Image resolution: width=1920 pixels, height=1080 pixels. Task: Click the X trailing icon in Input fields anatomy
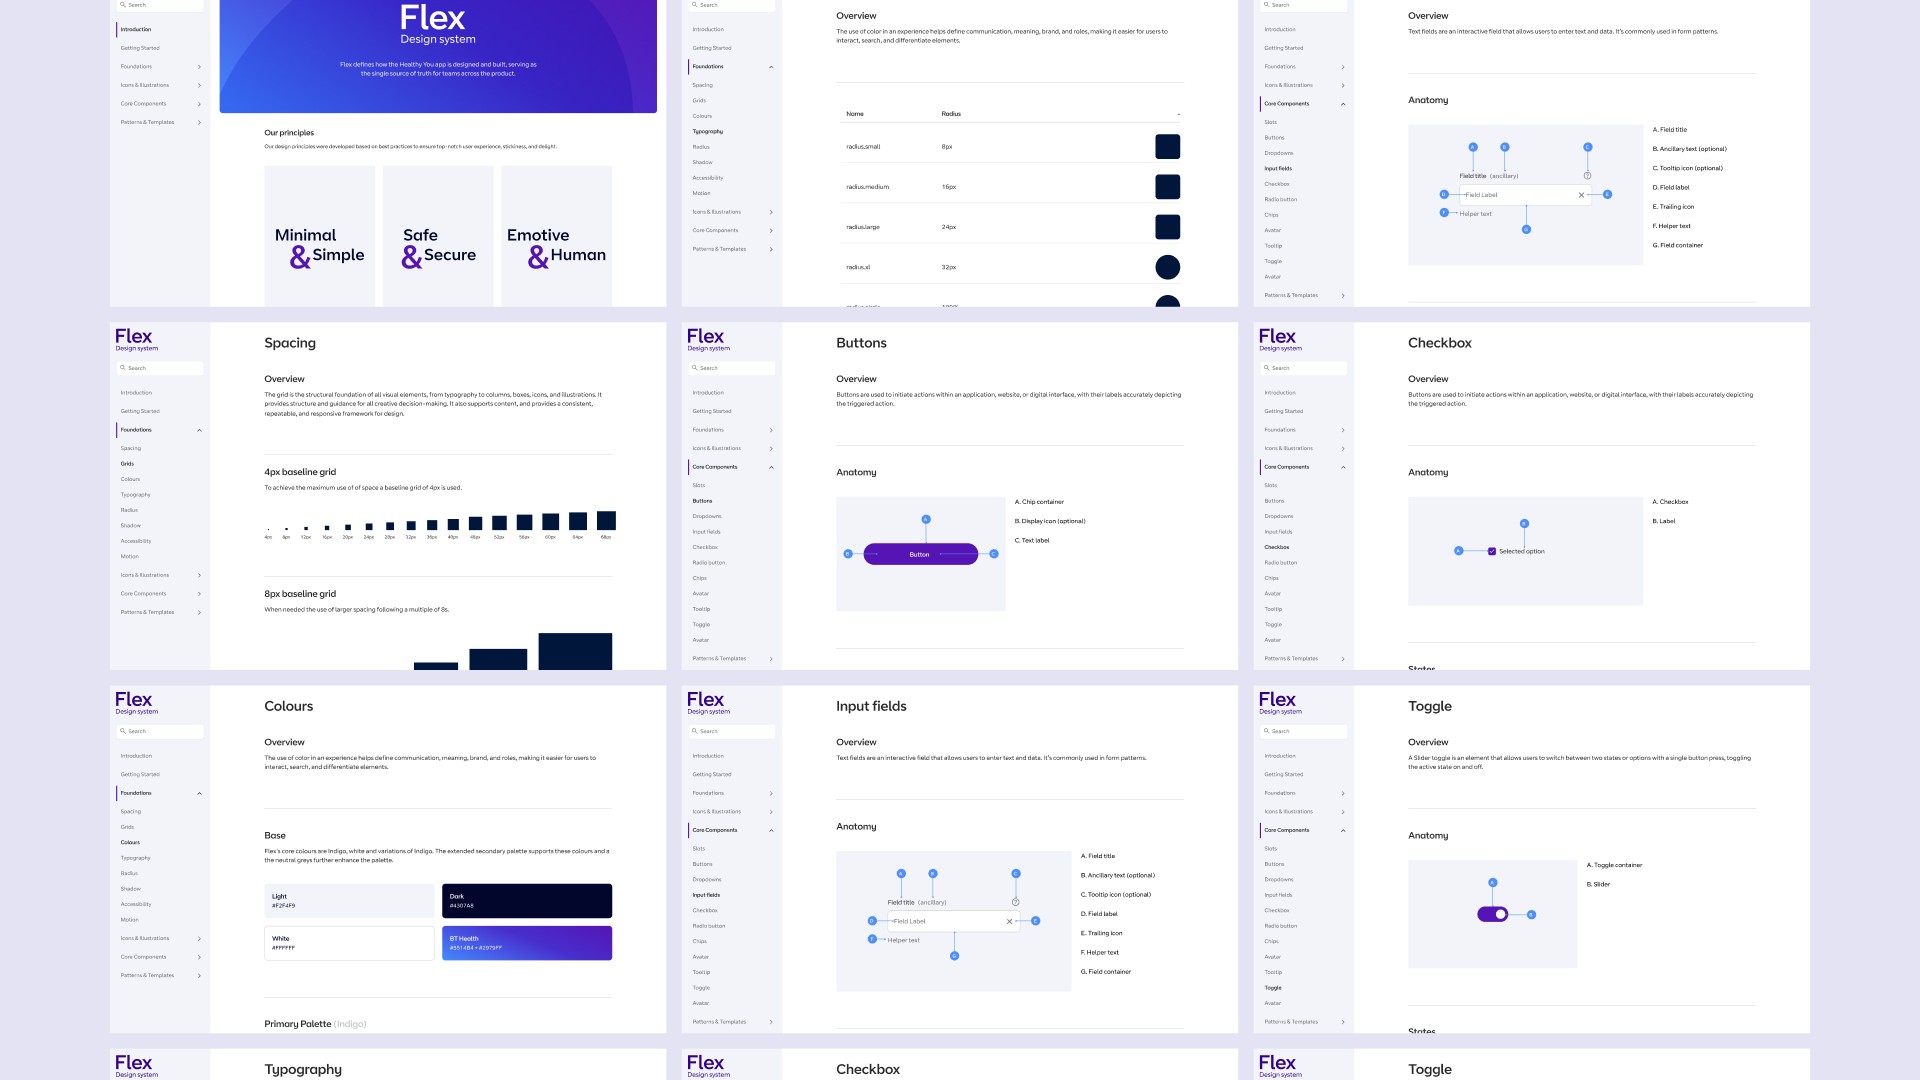[1009, 921]
